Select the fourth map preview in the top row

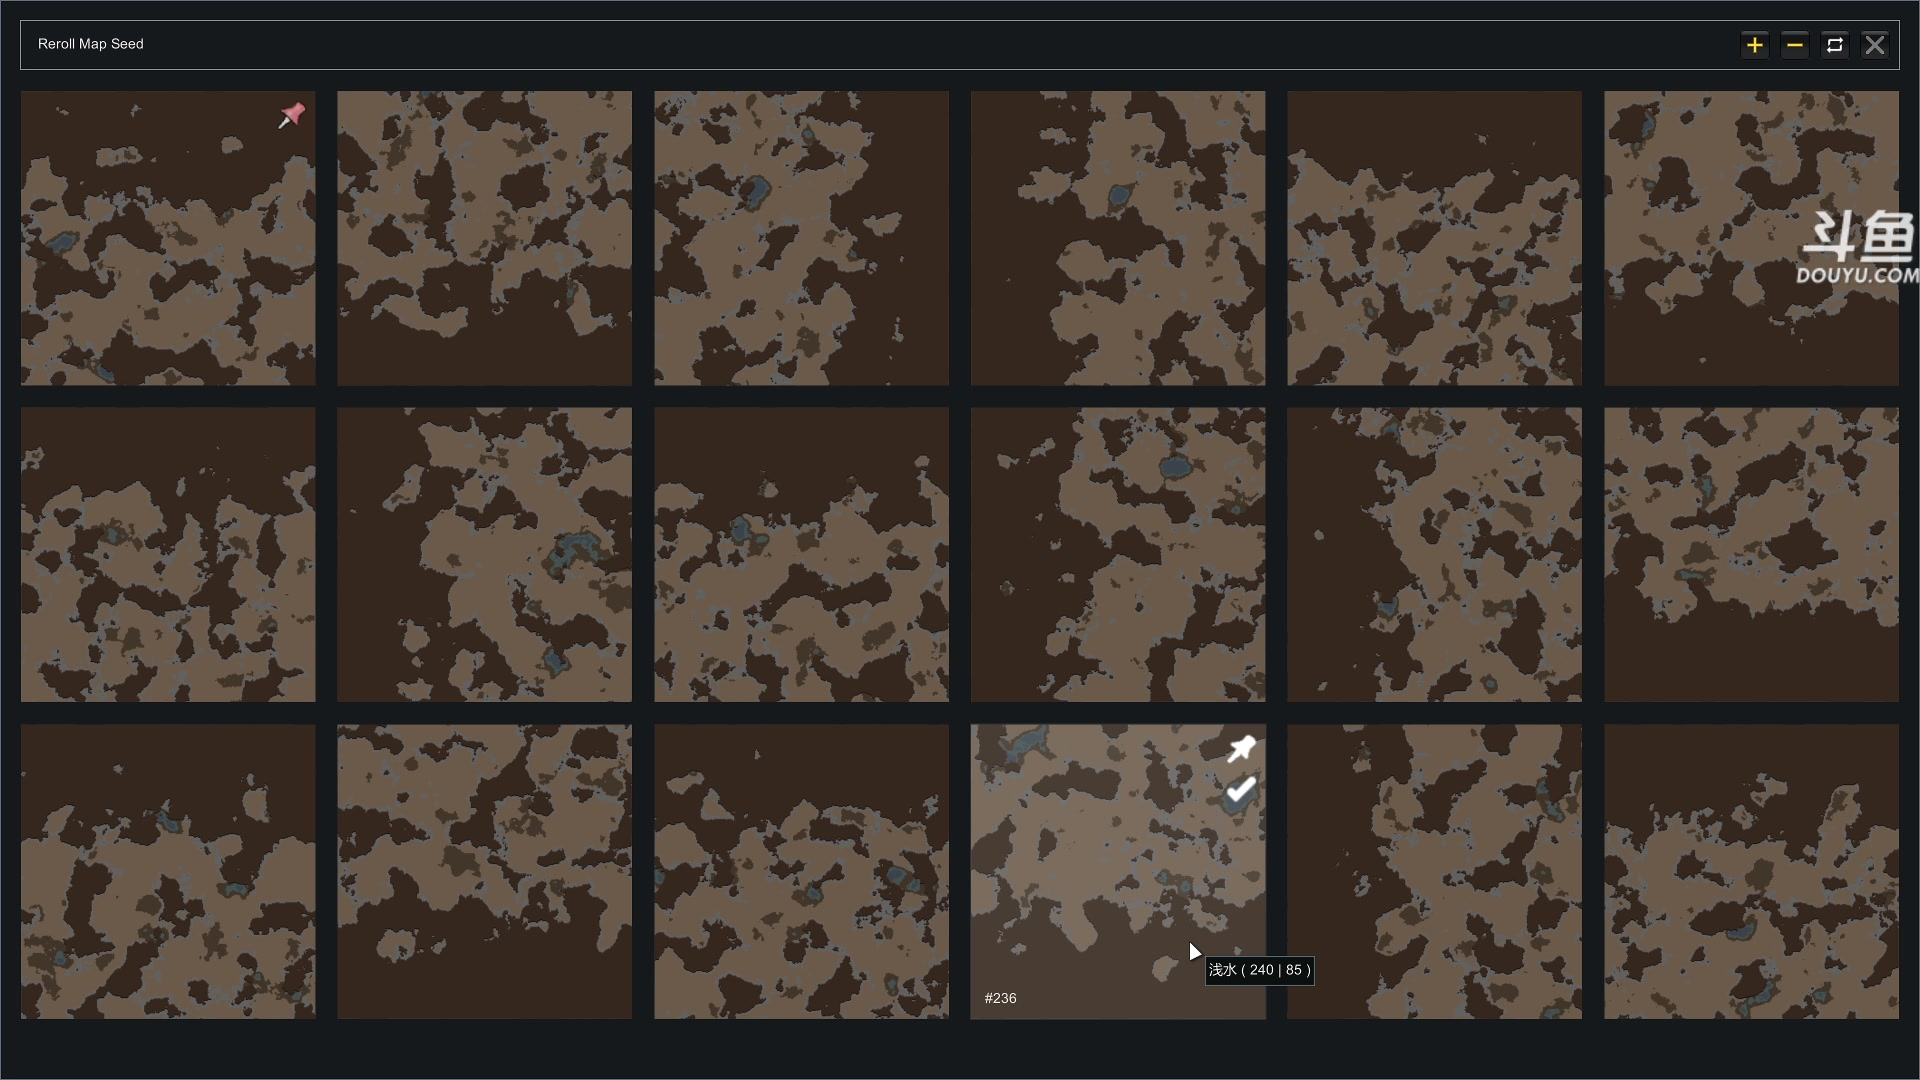[1118, 238]
